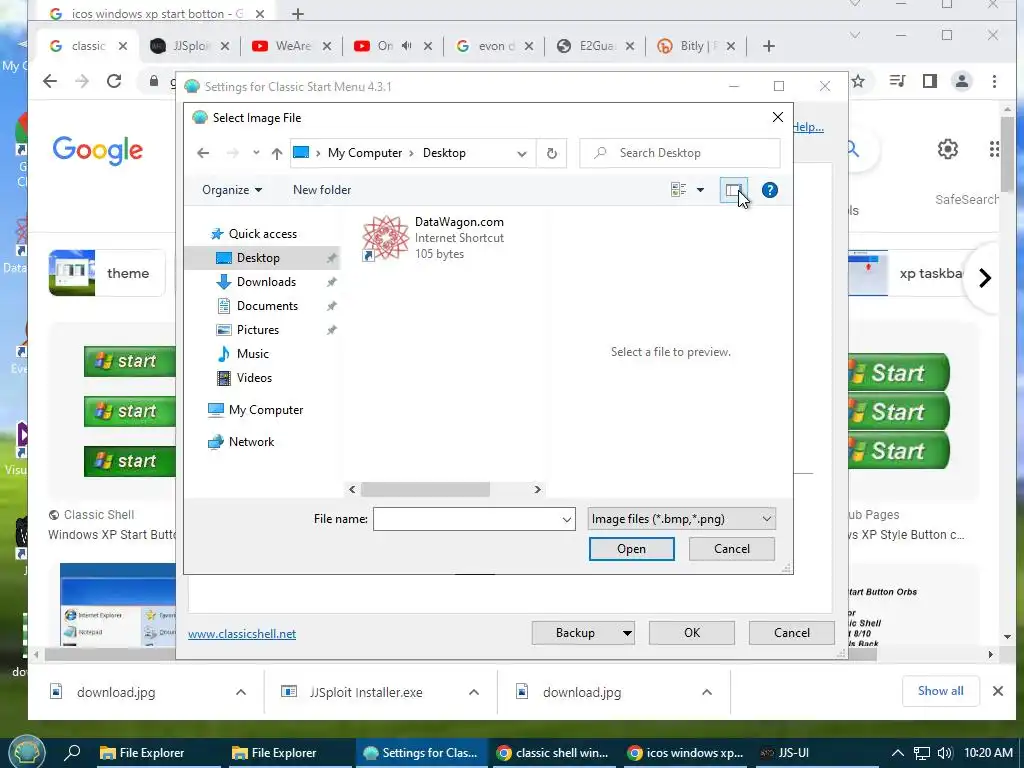Open recent locations dropdown in file dialog
This screenshot has width=1024, height=768.
point(256,153)
